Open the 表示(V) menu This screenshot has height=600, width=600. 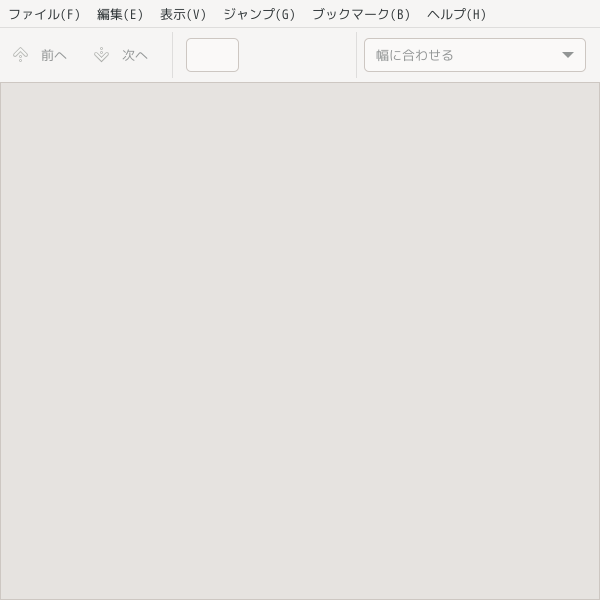coord(183,14)
